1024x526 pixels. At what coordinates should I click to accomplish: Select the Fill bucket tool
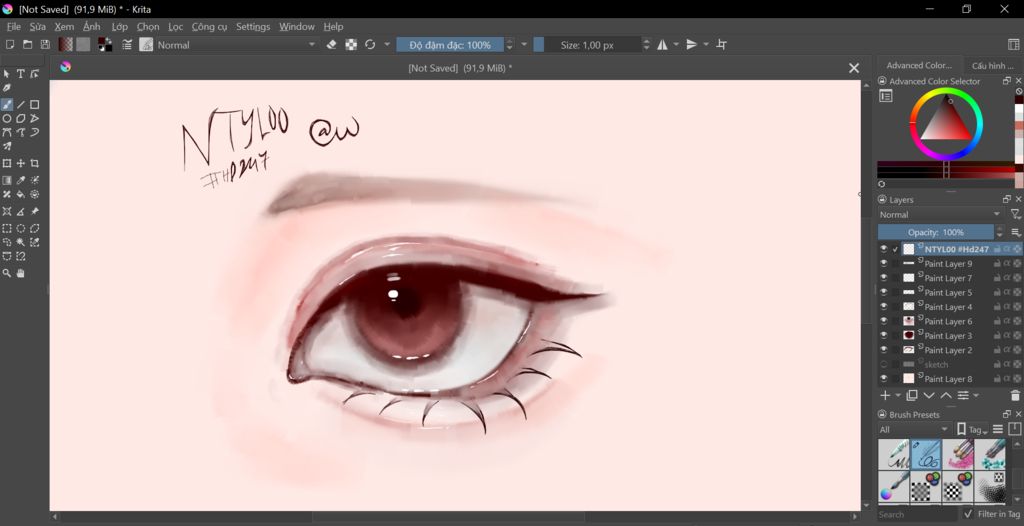point(21,195)
